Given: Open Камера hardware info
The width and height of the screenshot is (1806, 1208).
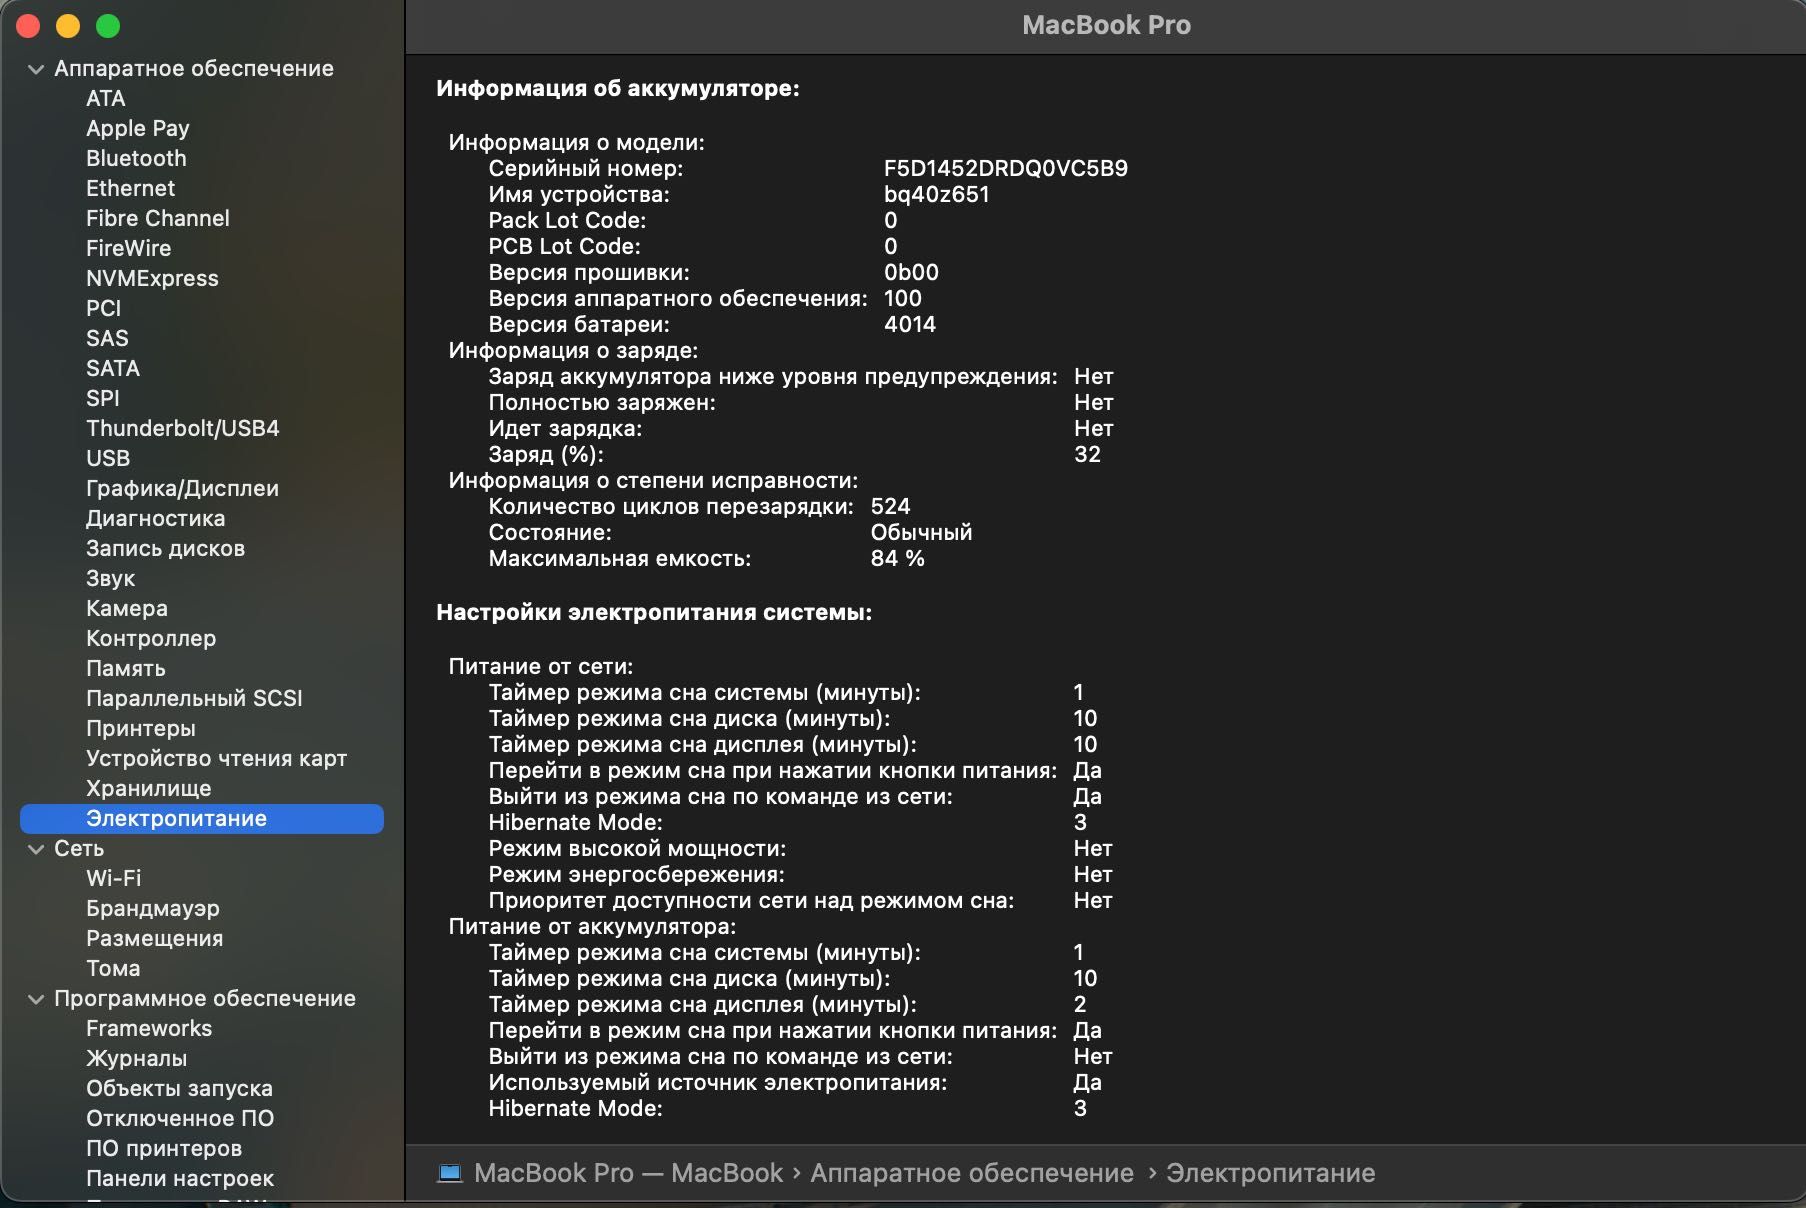Looking at the screenshot, I should [x=127, y=608].
